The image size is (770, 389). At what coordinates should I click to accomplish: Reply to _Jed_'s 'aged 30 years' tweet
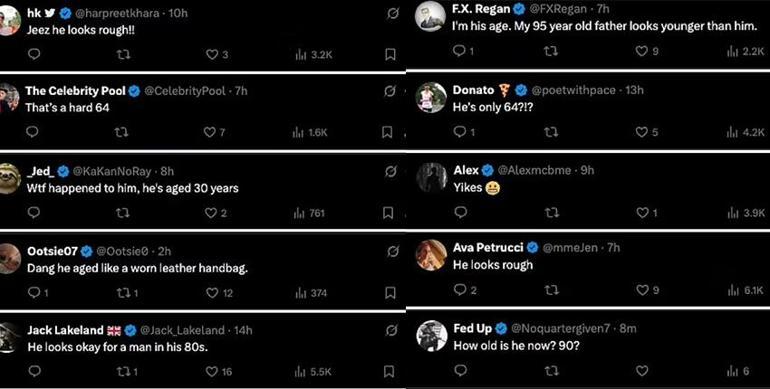(33, 212)
